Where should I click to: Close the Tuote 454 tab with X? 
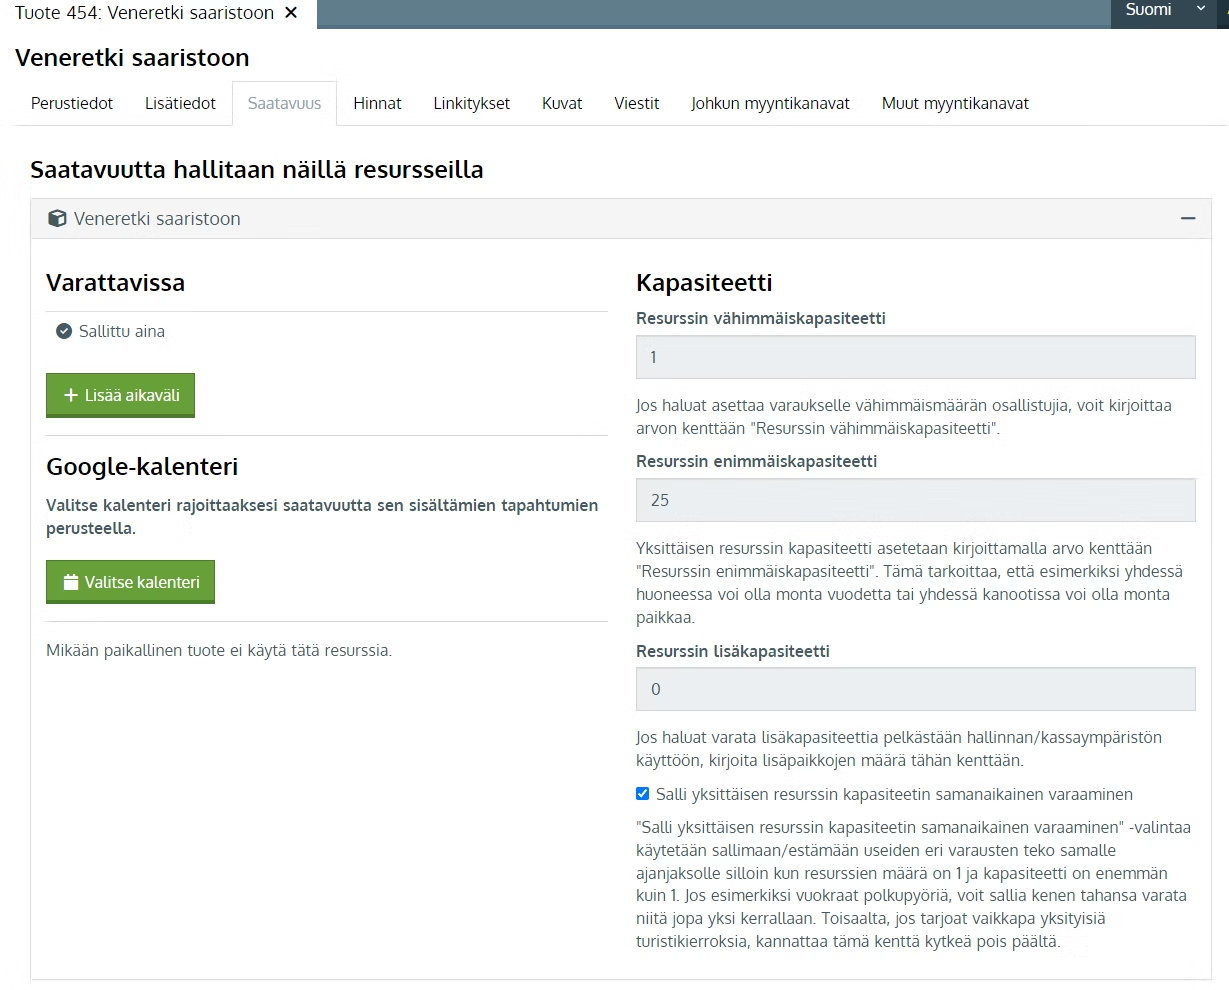291,13
